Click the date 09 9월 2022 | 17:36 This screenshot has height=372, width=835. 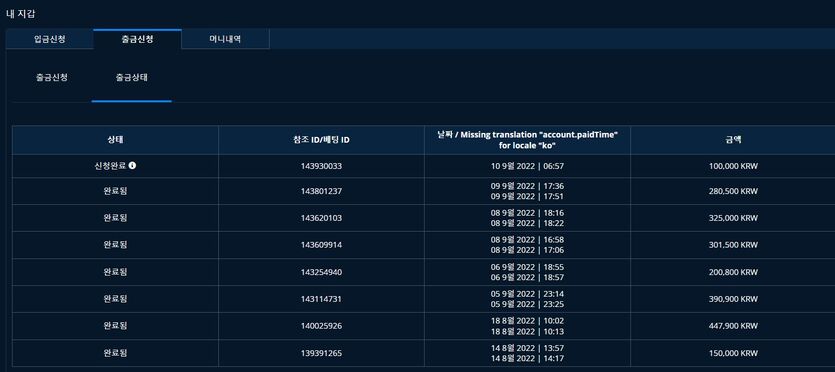tap(527, 186)
